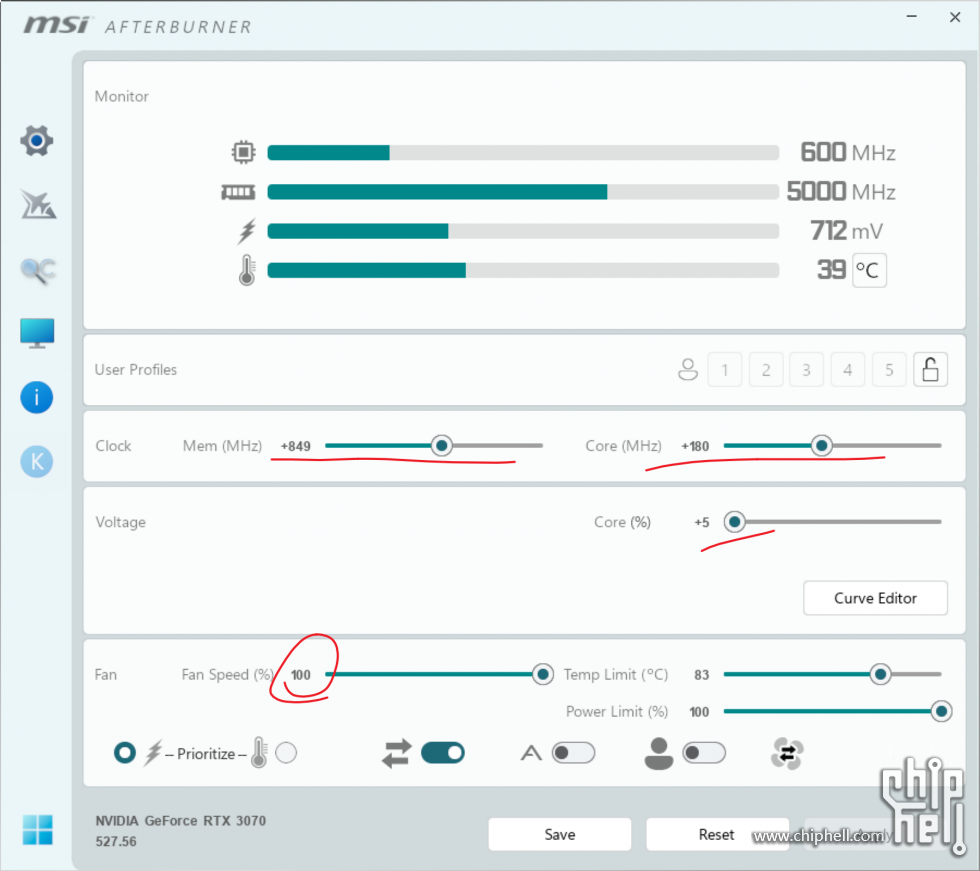Click the Power Limit slider handle
980x871 pixels.
[x=941, y=711]
